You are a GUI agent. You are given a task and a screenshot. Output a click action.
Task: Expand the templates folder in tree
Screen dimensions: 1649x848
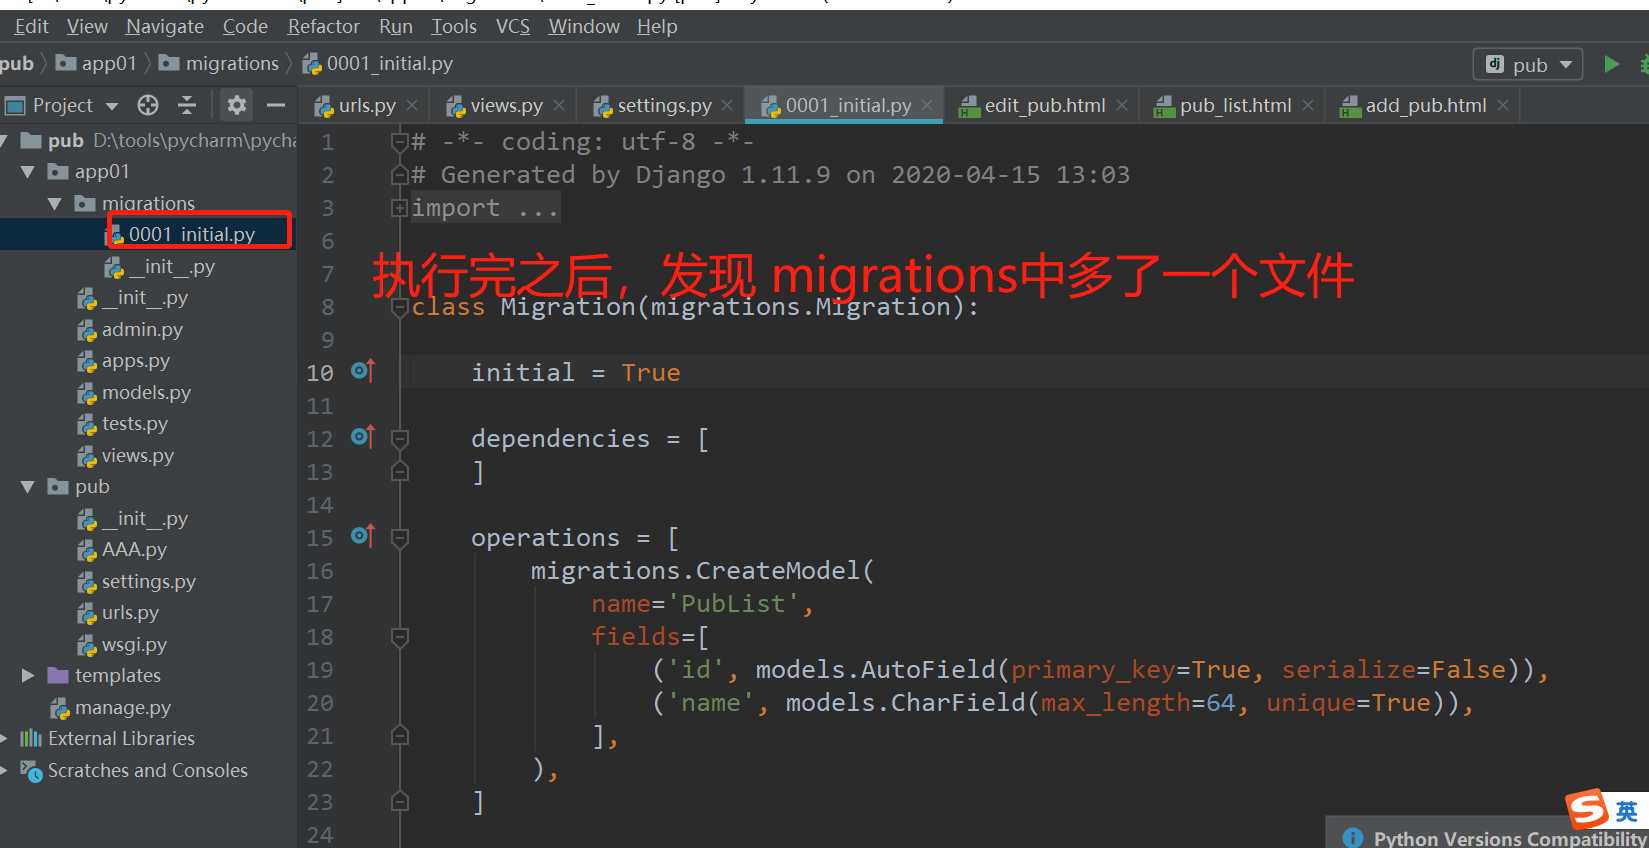coord(28,676)
